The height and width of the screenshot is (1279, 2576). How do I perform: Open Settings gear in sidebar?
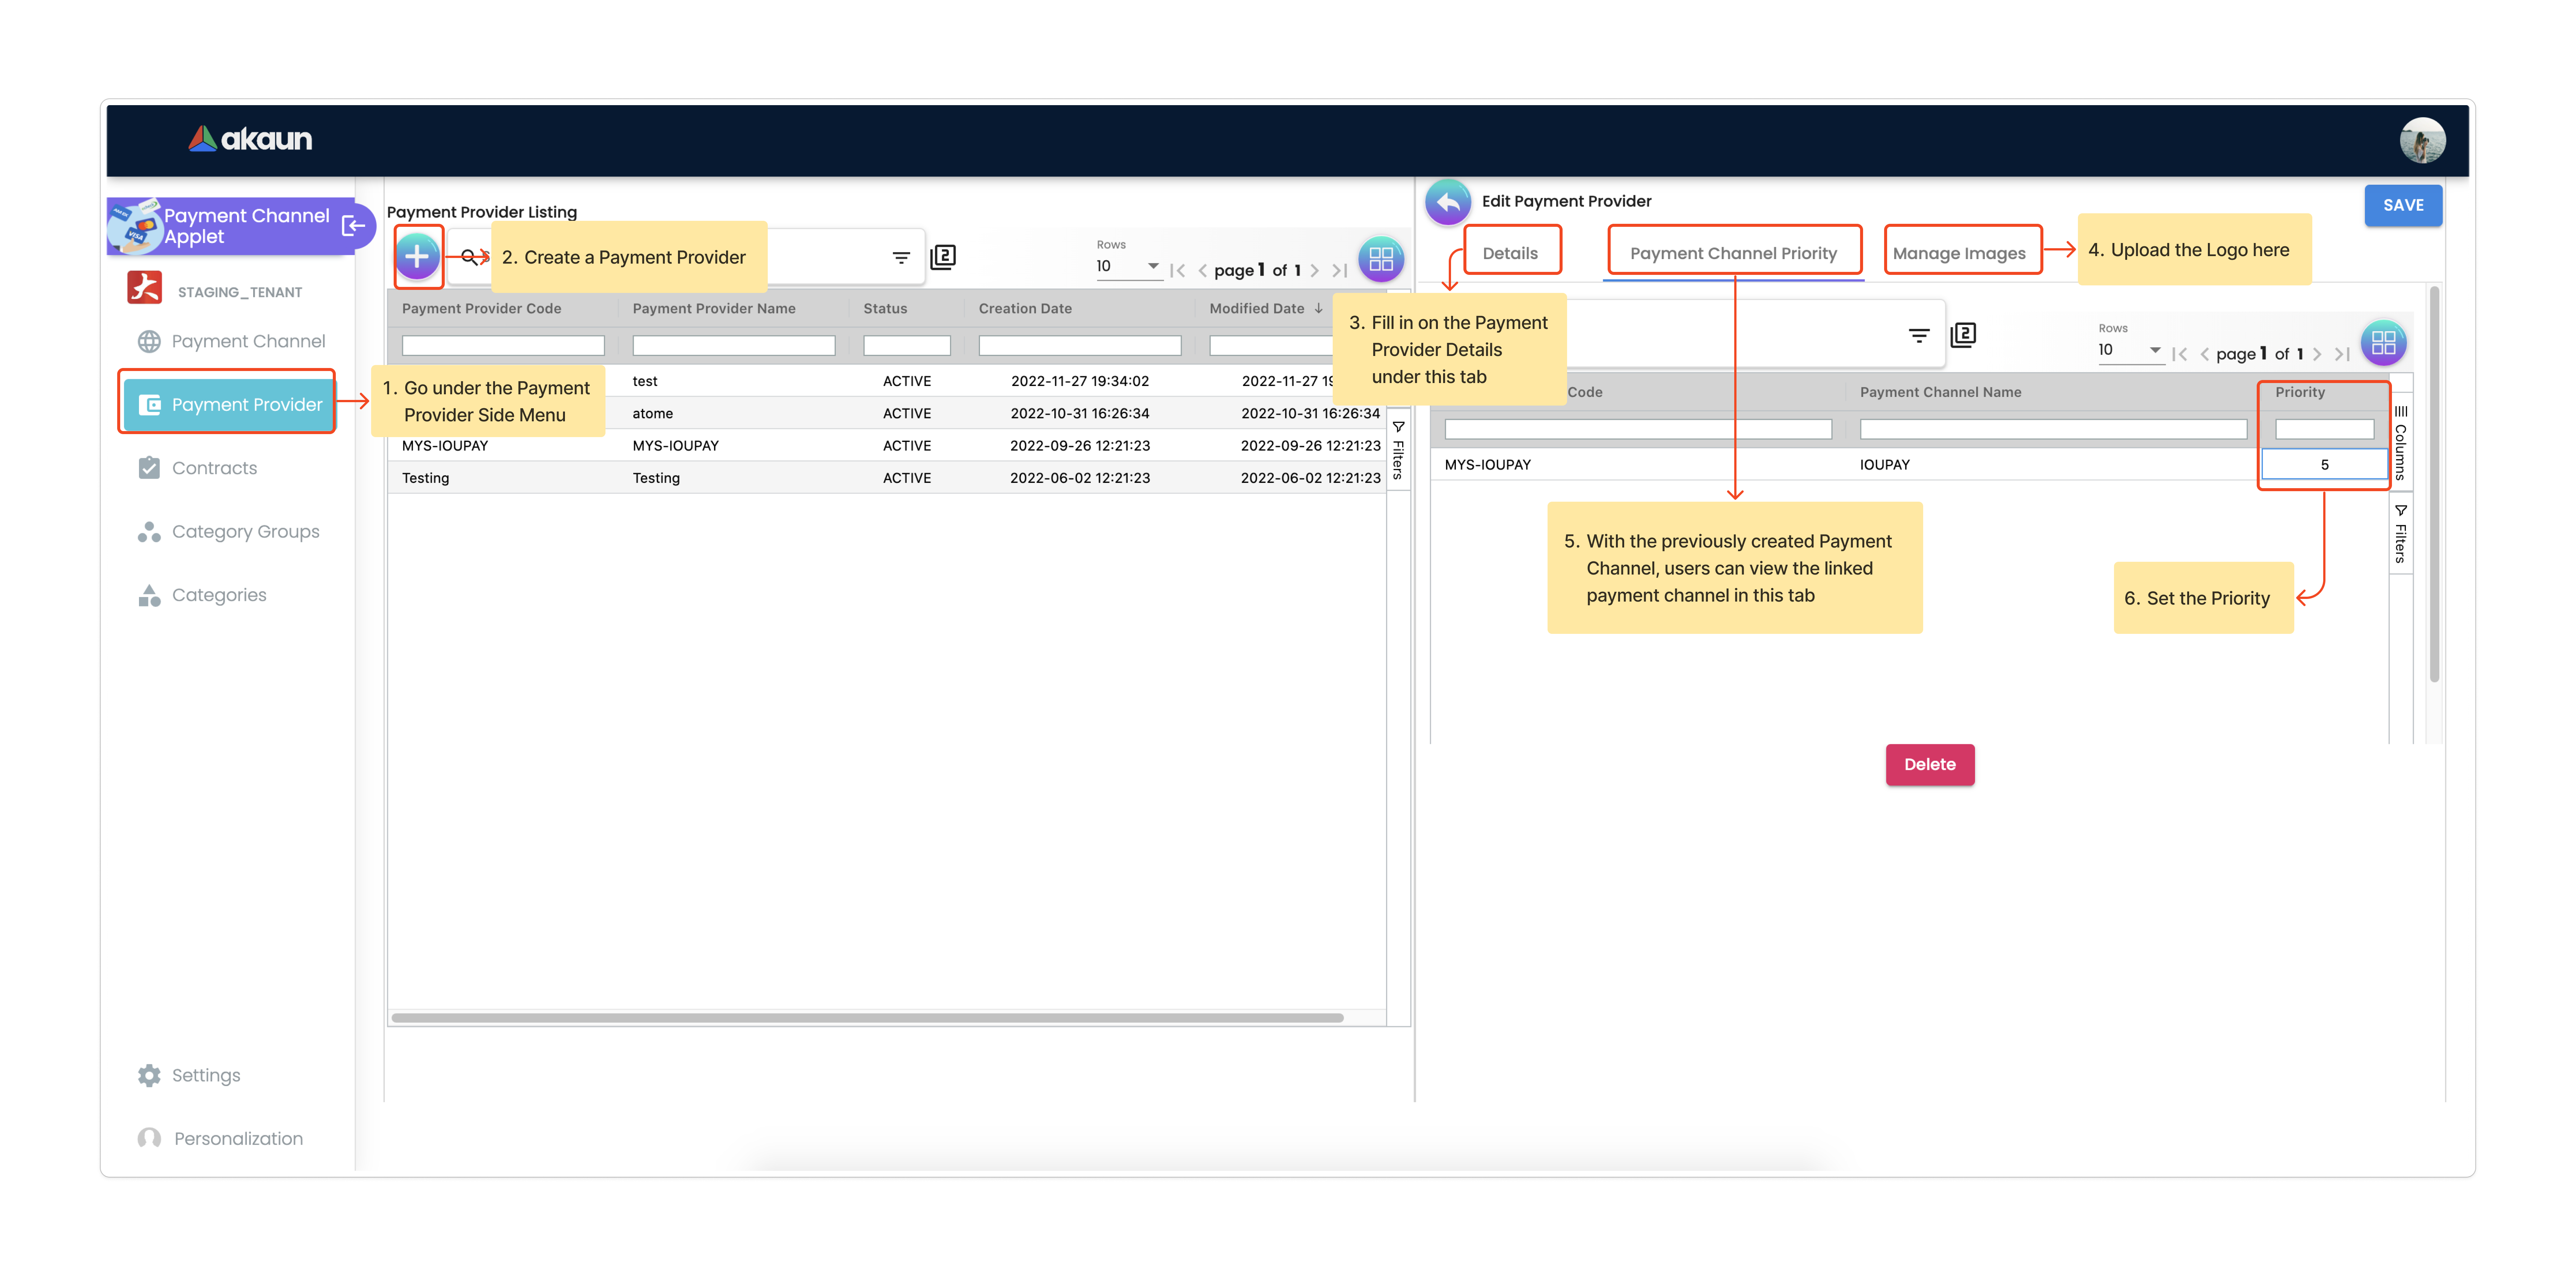(x=150, y=1075)
